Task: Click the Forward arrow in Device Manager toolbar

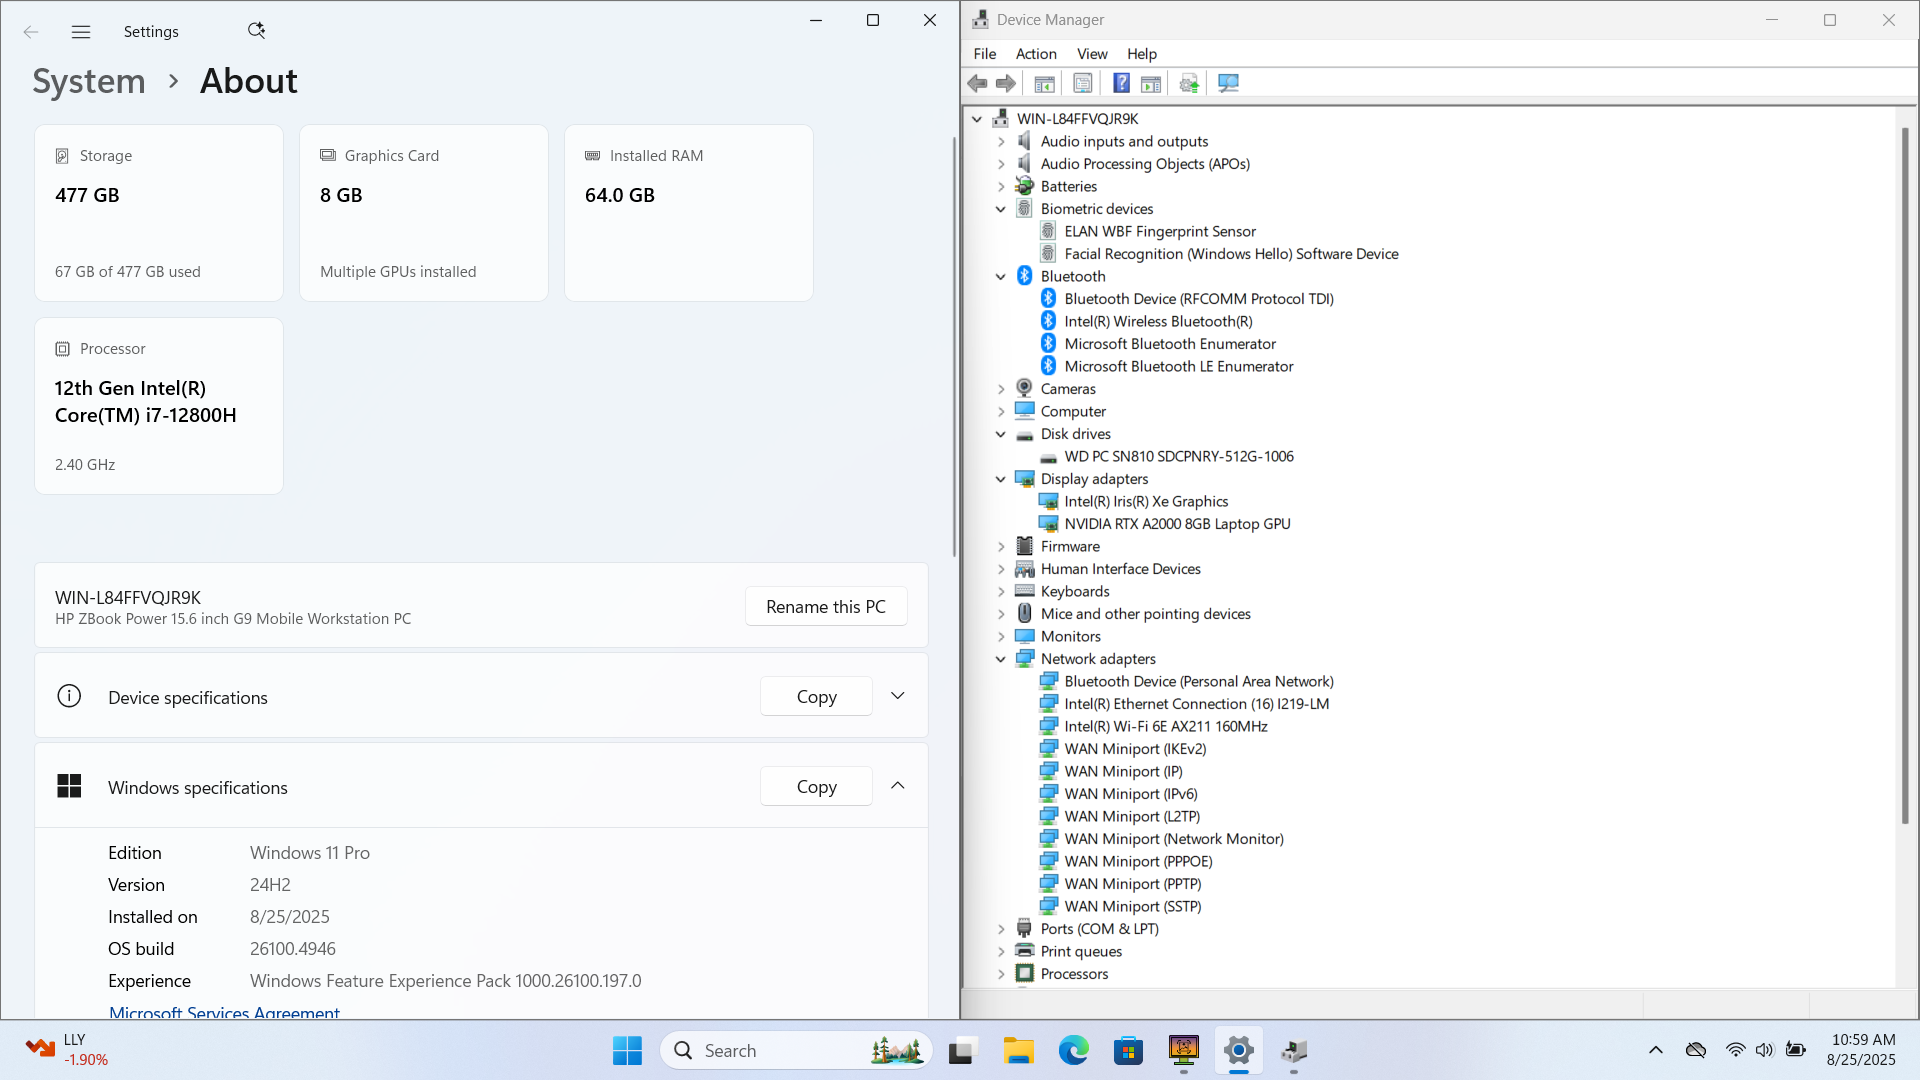Action: [1006, 84]
